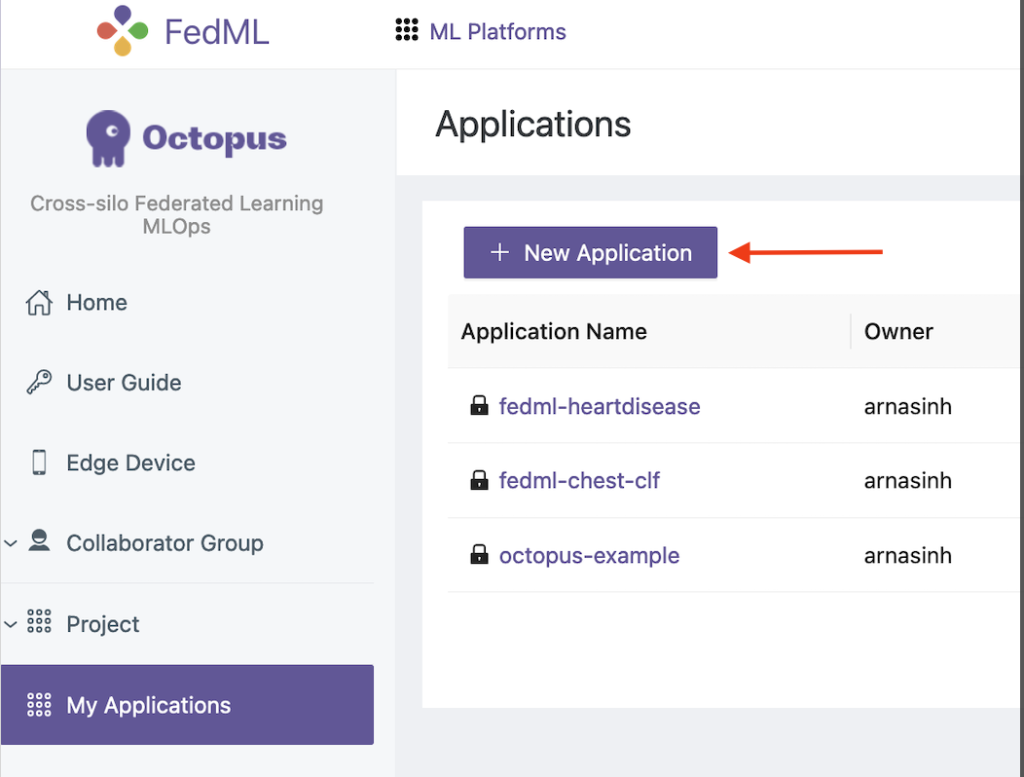Click the New Application button
Viewport: 1024px width, 777px height.
coord(590,253)
